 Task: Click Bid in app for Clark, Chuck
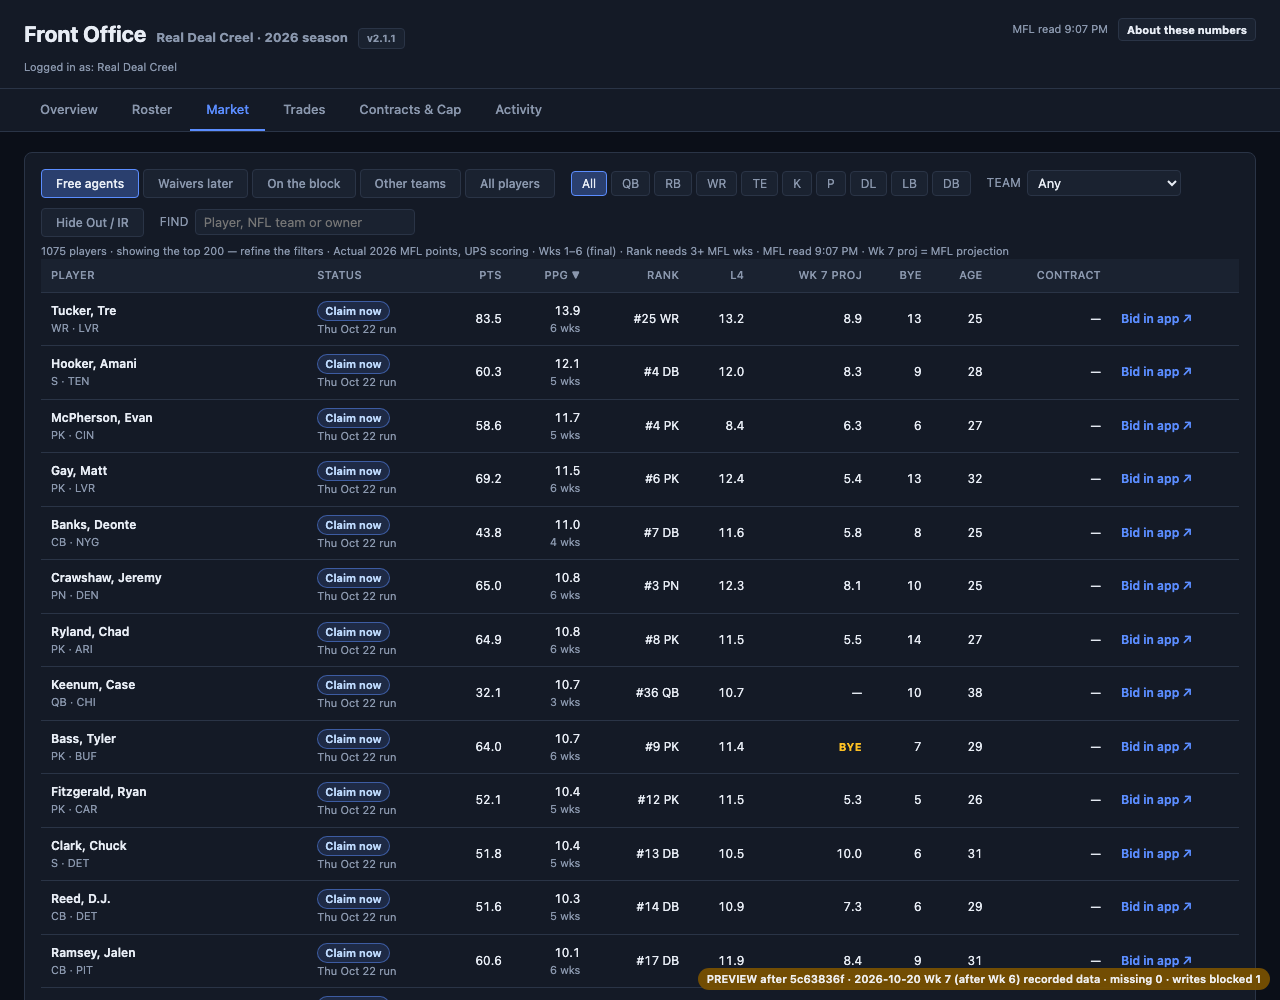coord(1156,854)
